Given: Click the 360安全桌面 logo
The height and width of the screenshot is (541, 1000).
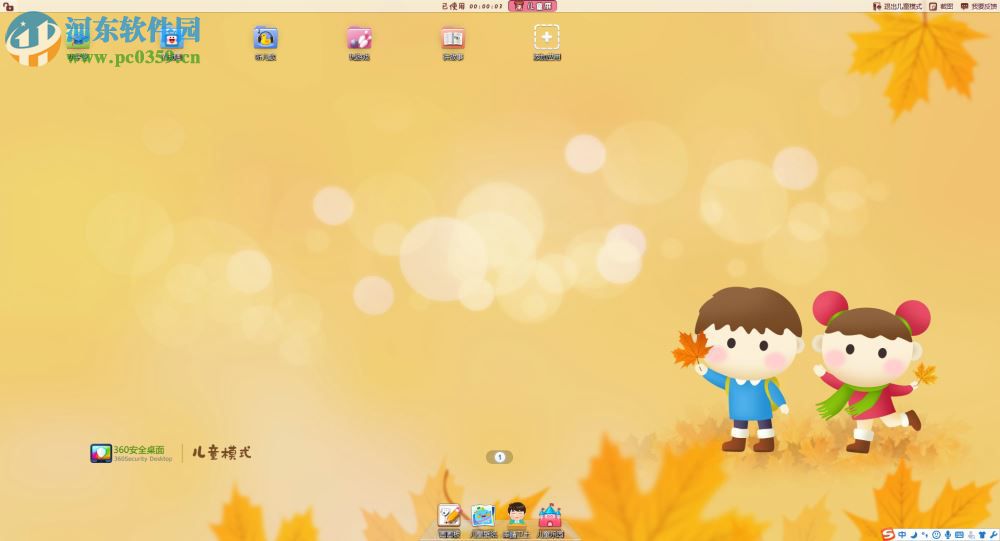Looking at the screenshot, I should pyautogui.click(x=131, y=453).
